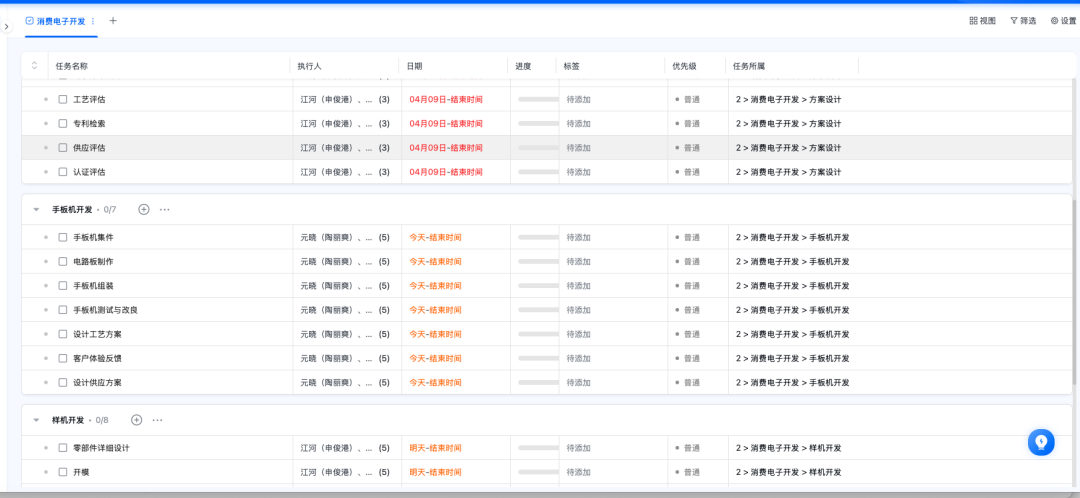Click the 筛选 filter button

[1022, 21]
